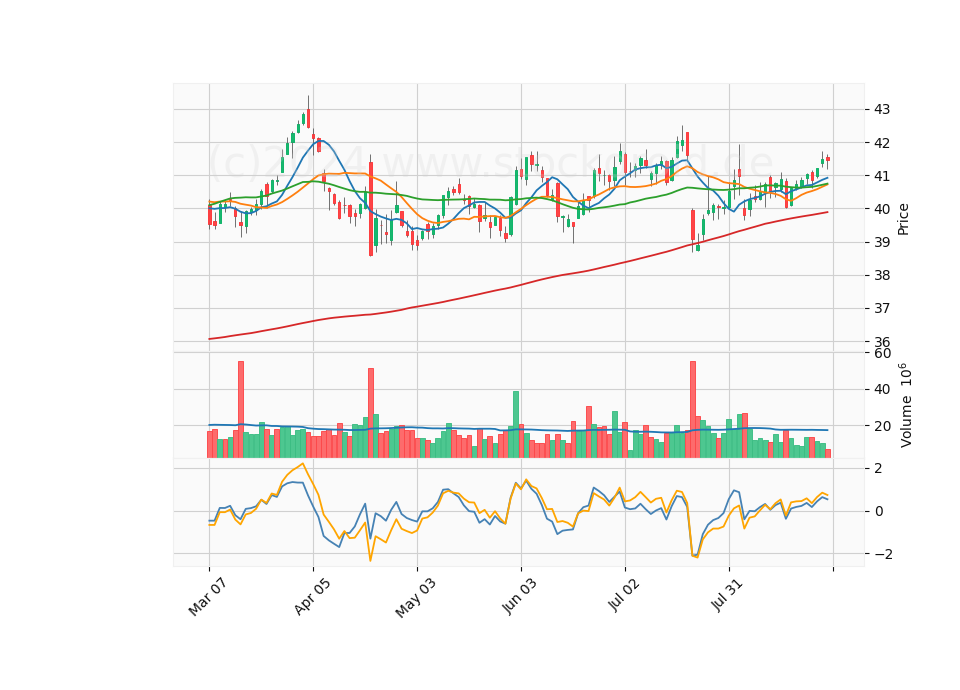This screenshot has width=960, height=690.
Task: Click the oscillator axis value 0
Action: [x=879, y=511]
